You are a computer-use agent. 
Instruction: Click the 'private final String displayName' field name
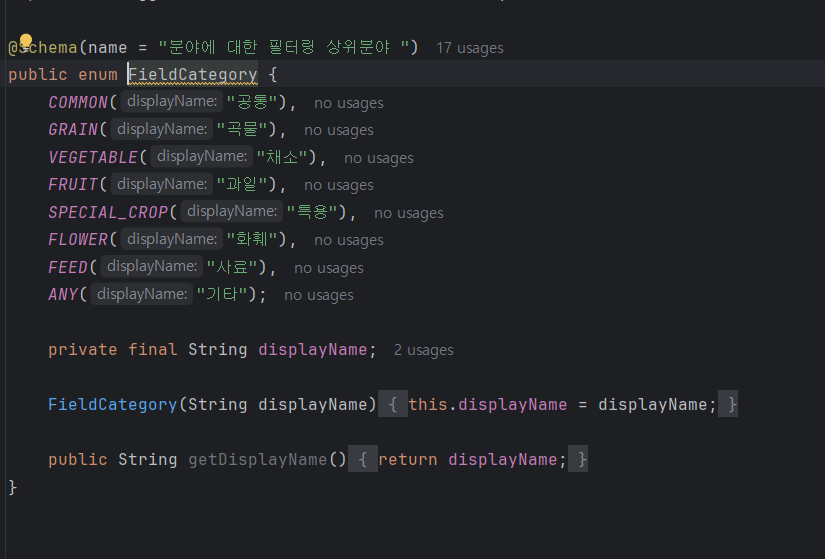pyautogui.click(x=313, y=350)
